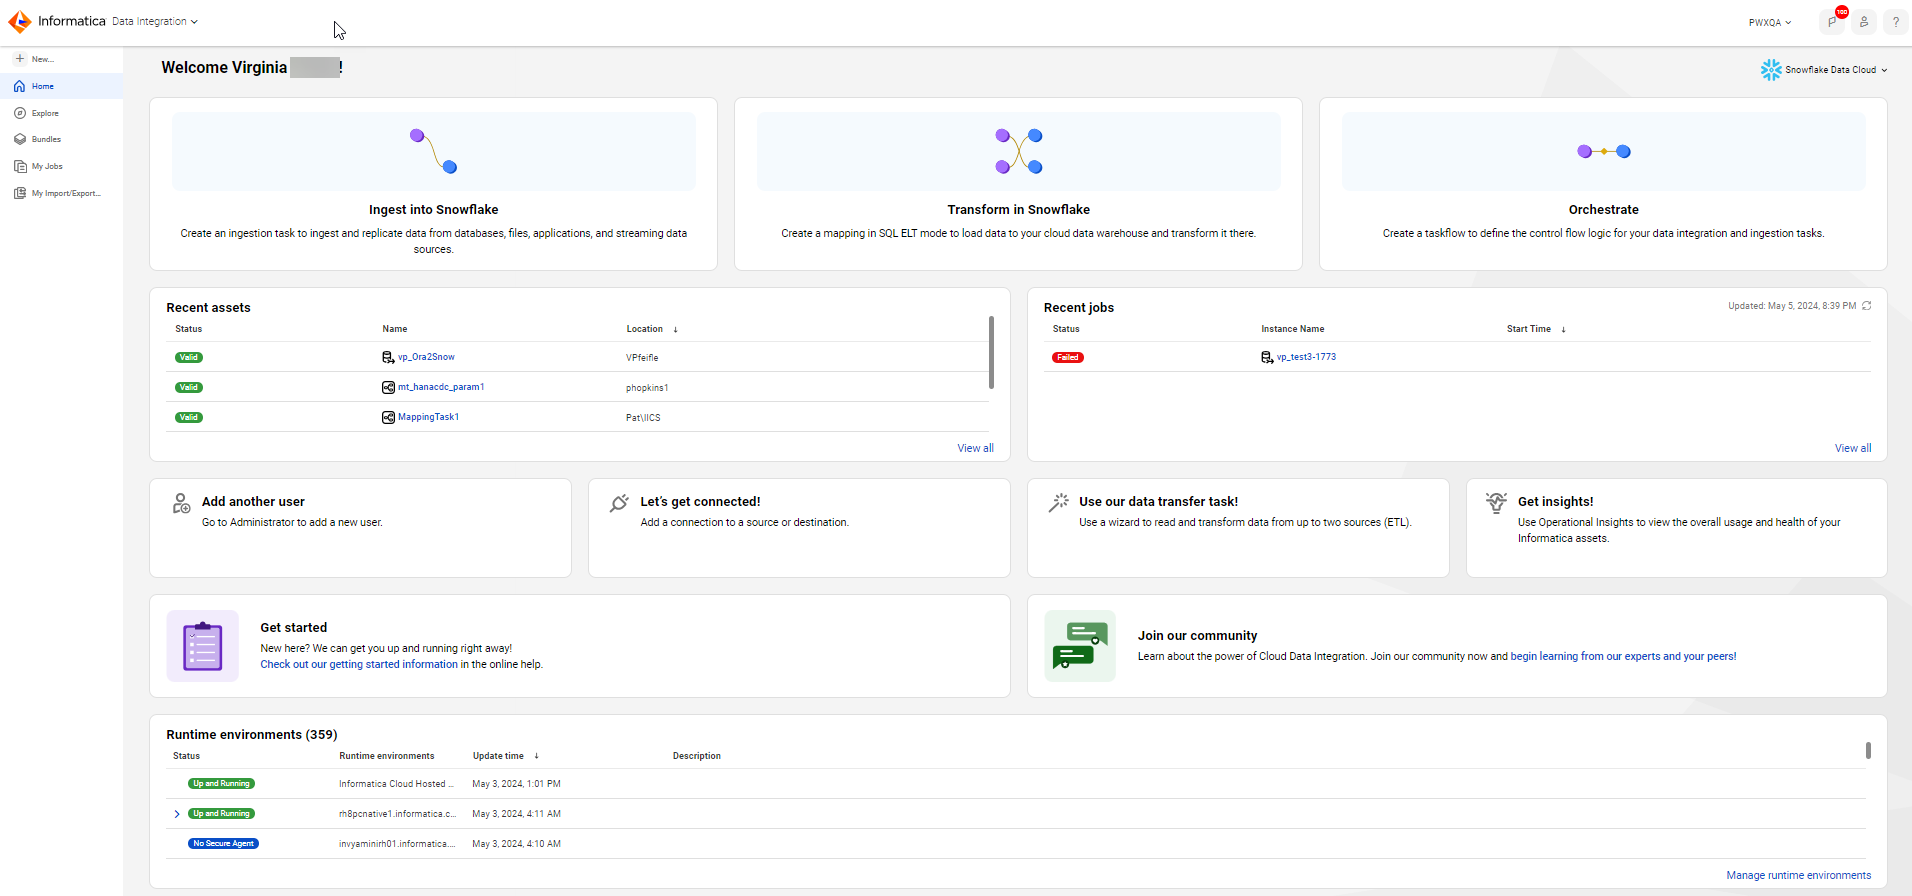Select Home in the sidebar

[62, 86]
